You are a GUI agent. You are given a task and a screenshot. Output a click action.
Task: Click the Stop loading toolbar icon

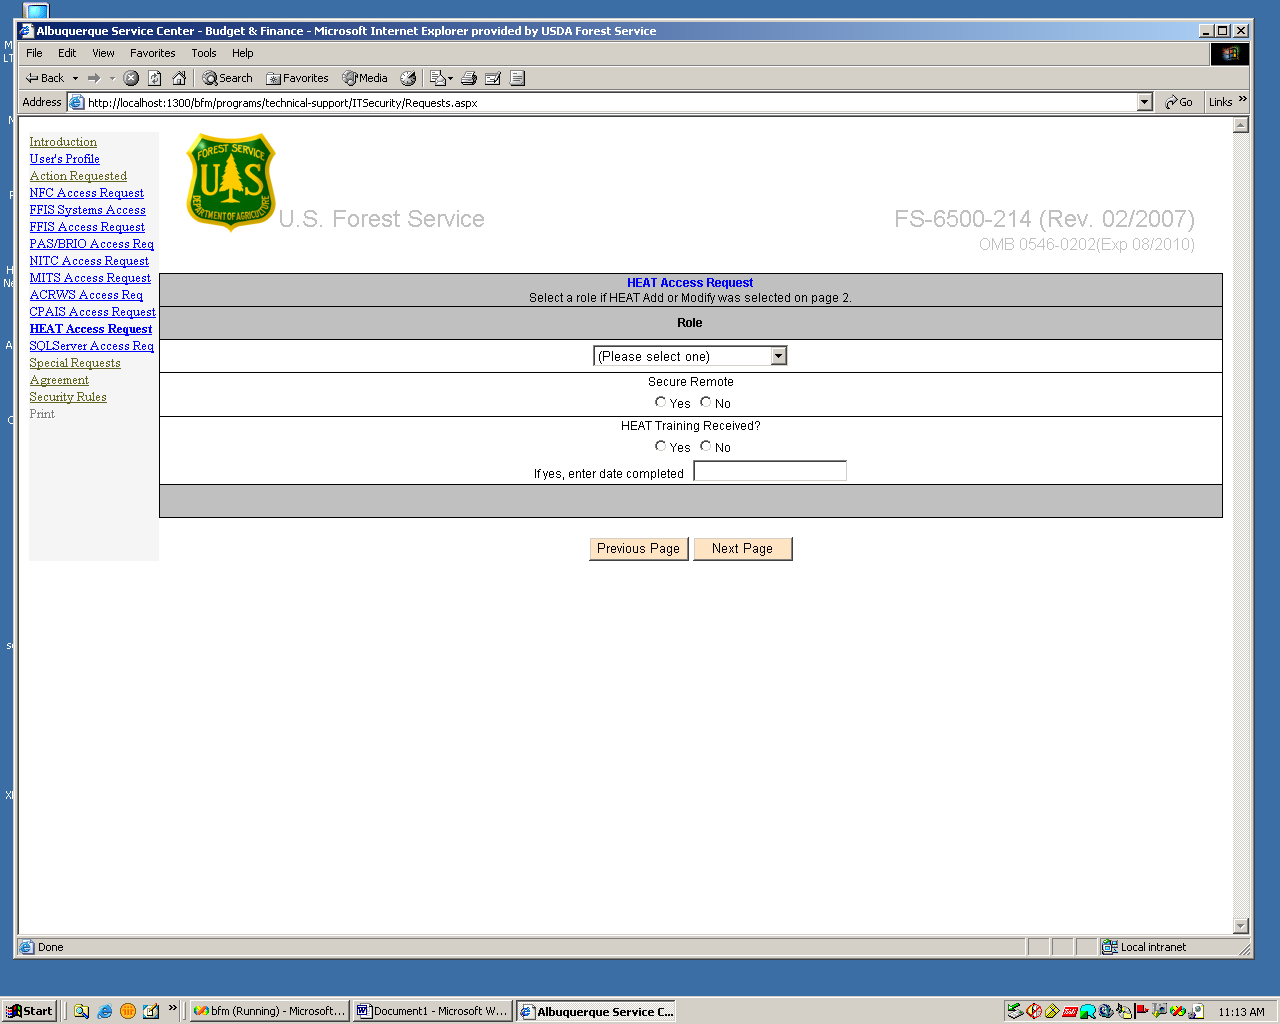[x=131, y=78]
